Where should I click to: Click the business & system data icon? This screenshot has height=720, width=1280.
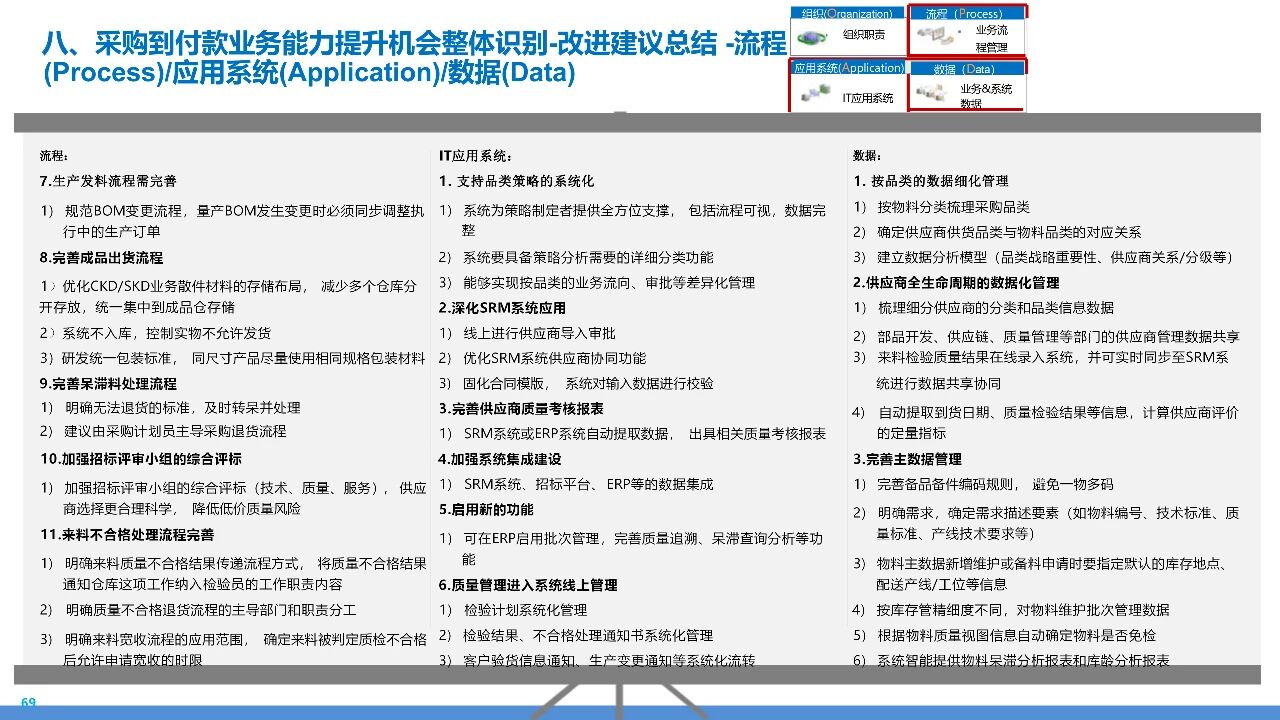pyautogui.click(x=933, y=94)
